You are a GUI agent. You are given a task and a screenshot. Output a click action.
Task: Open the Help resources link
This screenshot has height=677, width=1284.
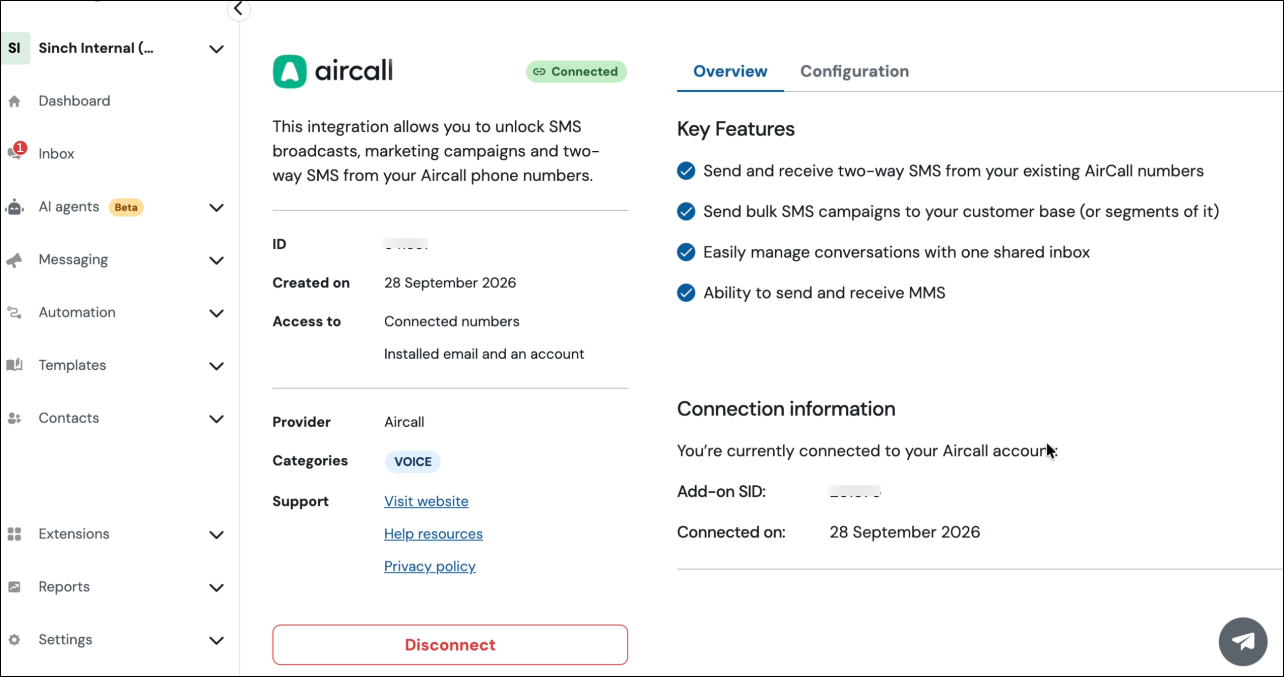433,534
